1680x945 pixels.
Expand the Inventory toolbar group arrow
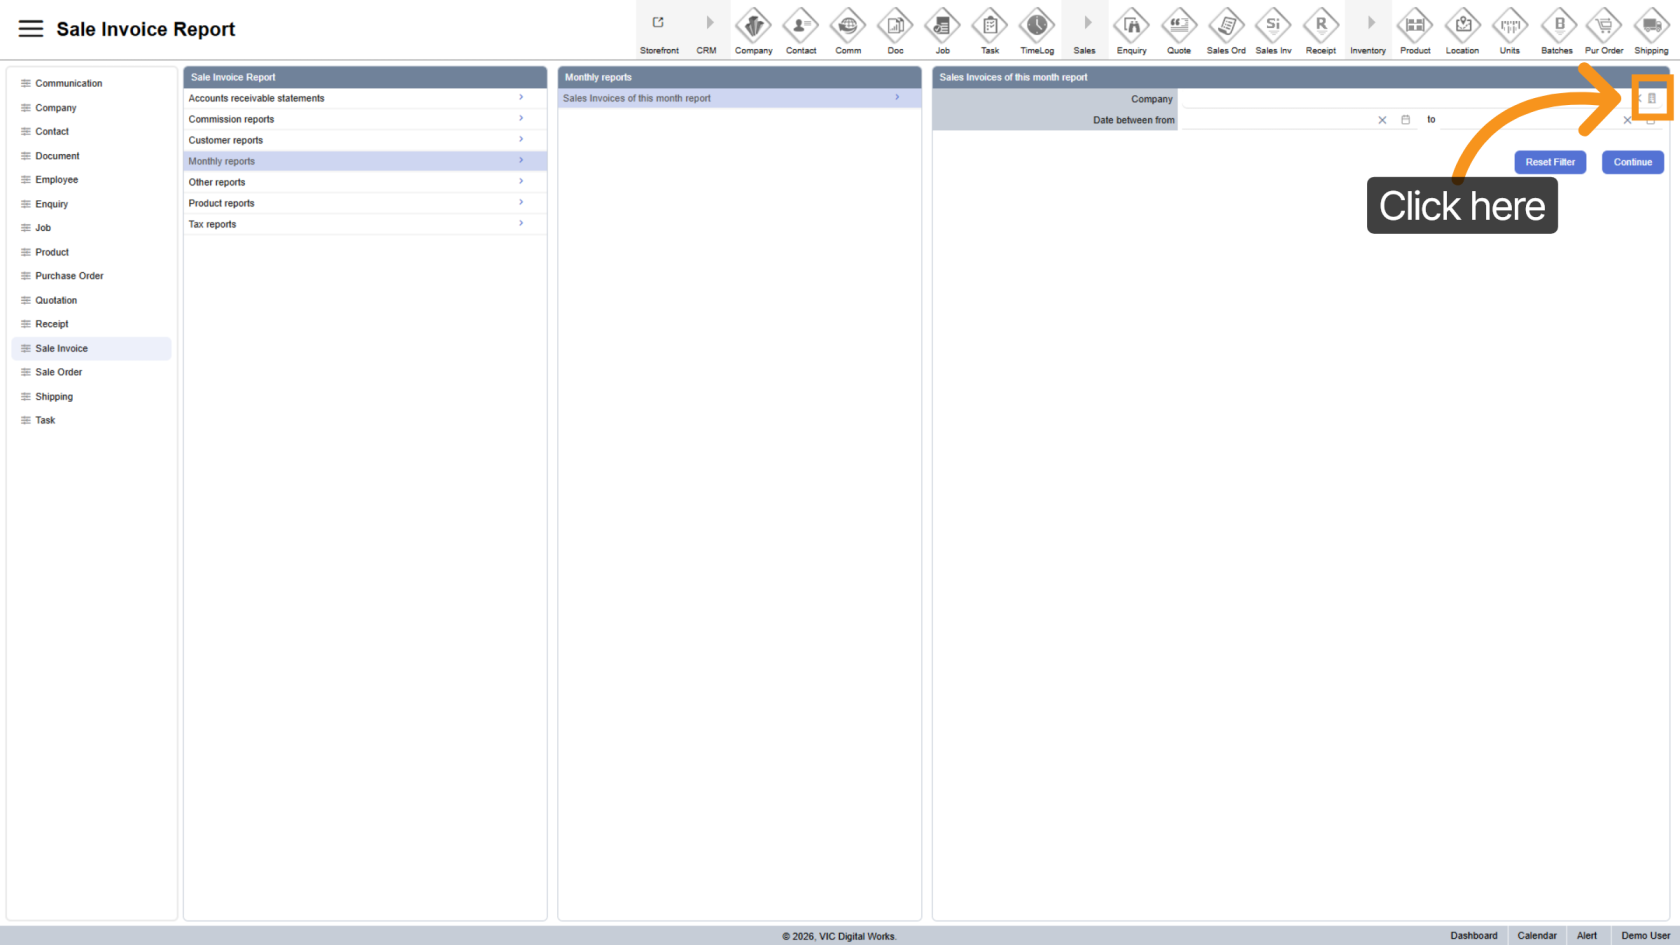(1368, 24)
